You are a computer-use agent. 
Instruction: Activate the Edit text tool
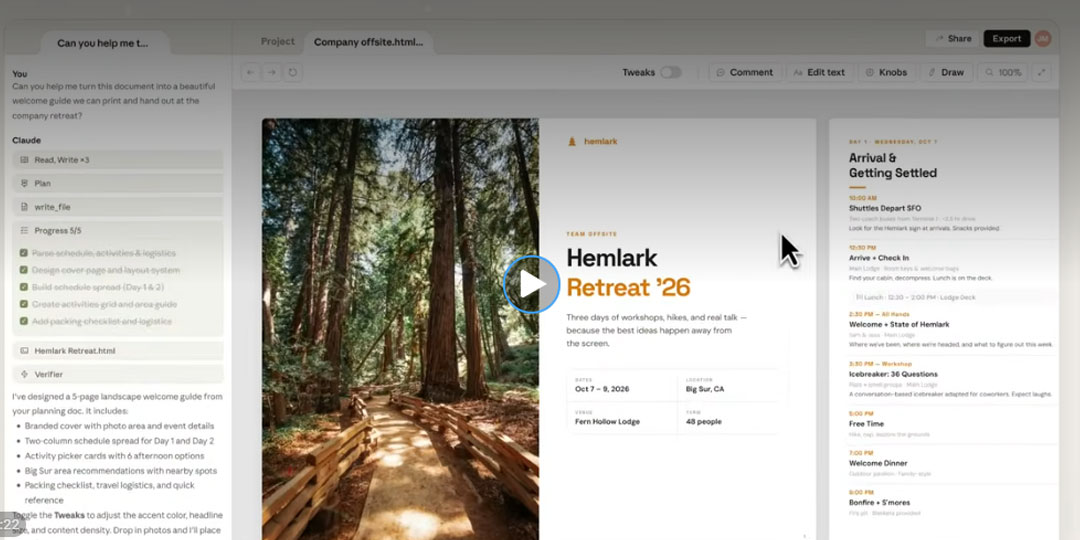click(820, 72)
